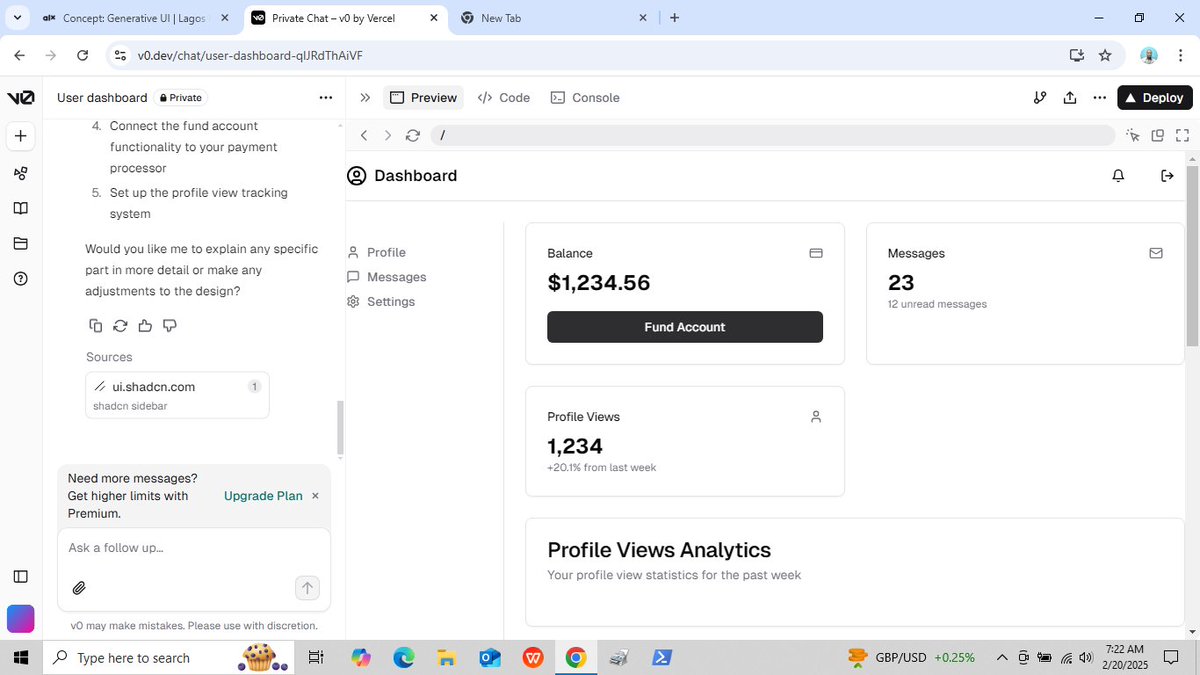Screen dimensions: 1200x675
Task: Click the Windows Start button
Action: [x=21, y=657]
